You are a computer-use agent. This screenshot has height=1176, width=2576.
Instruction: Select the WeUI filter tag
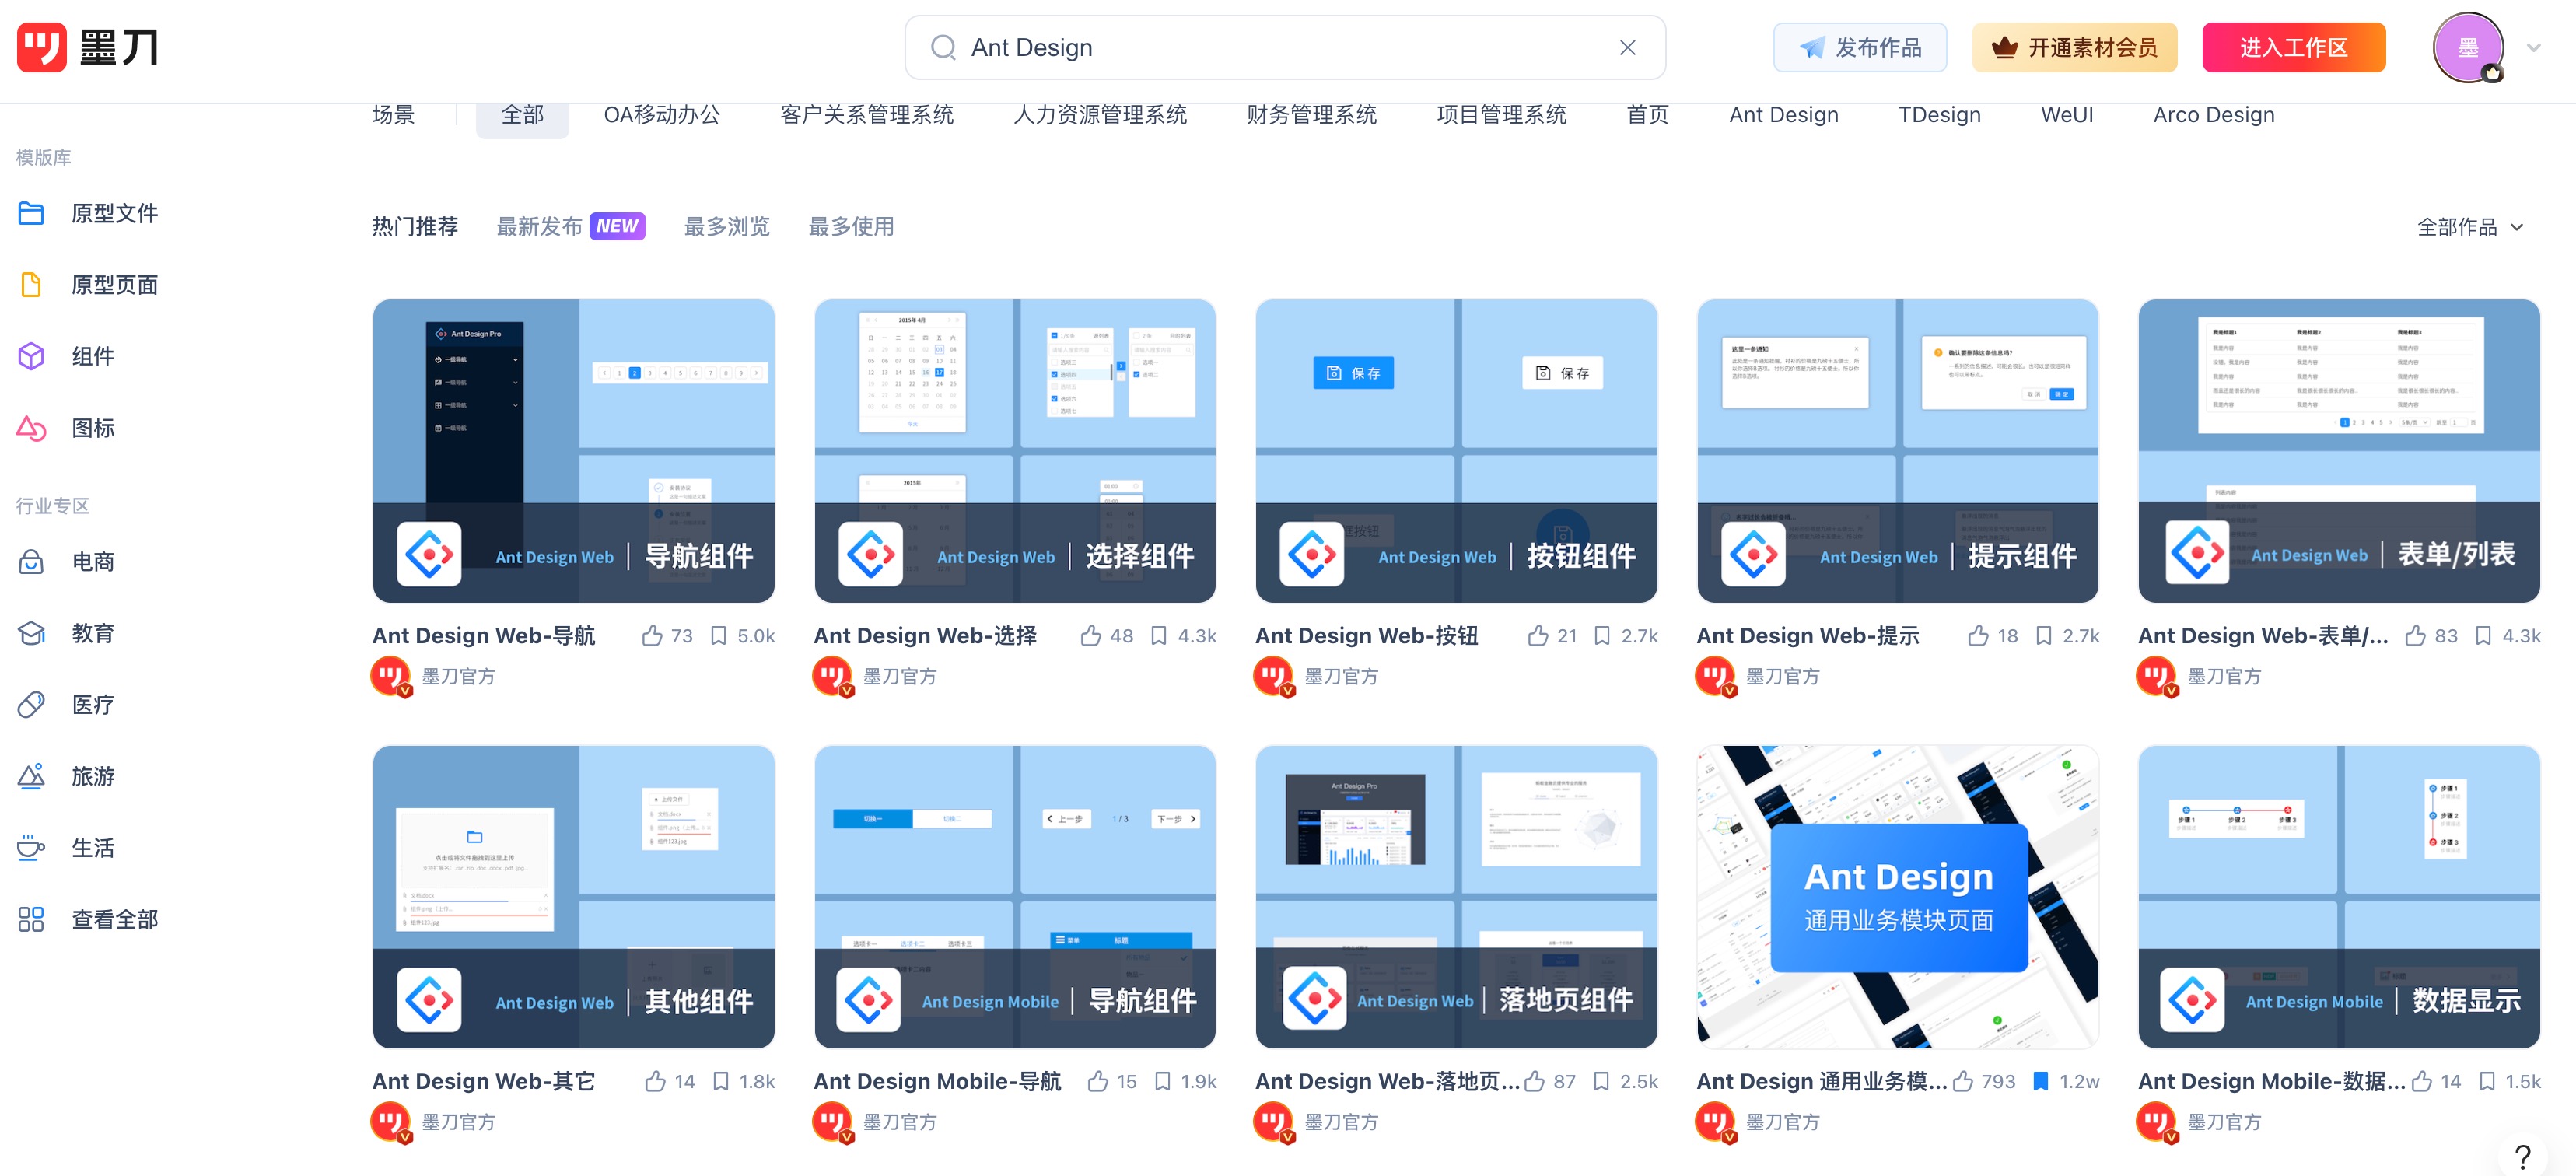2066,115
